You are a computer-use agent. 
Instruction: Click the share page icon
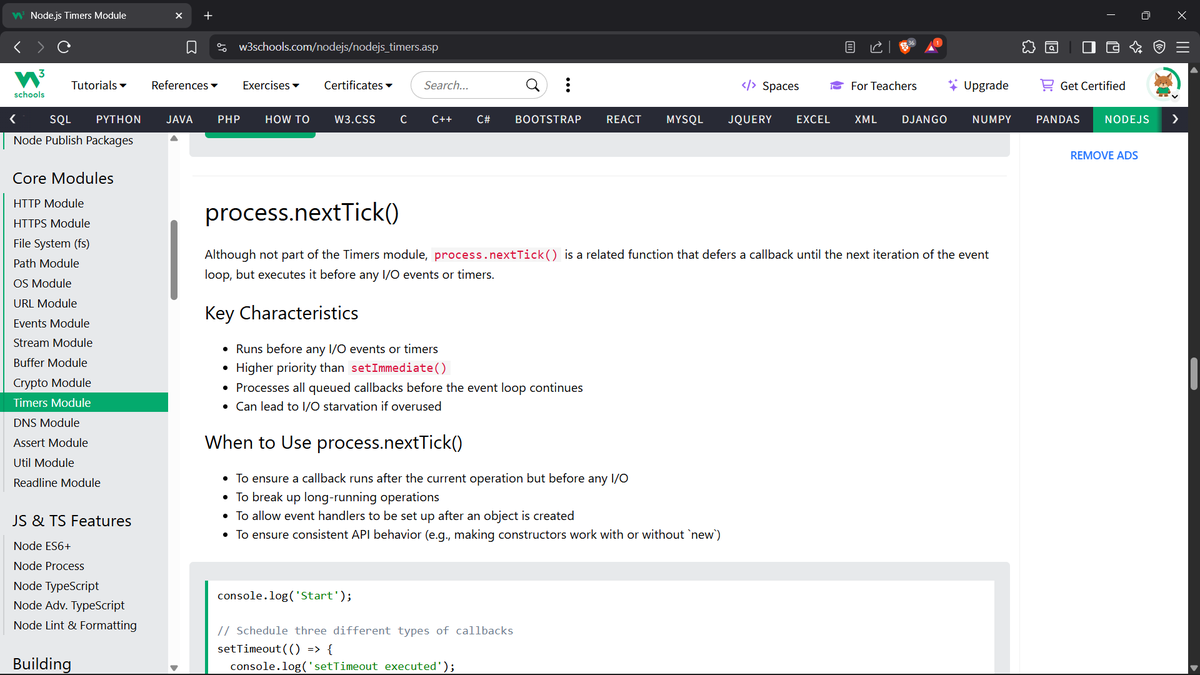(877, 47)
